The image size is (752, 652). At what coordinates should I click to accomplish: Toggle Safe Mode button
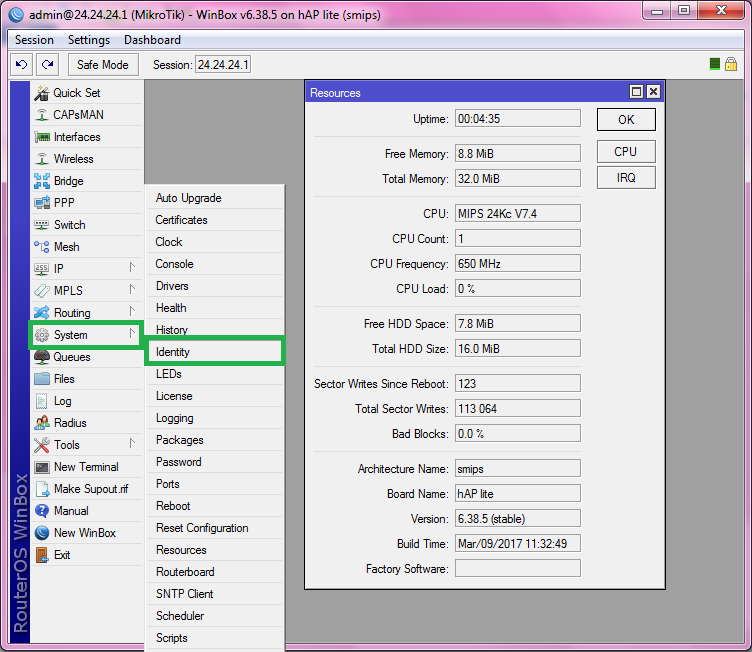103,64
